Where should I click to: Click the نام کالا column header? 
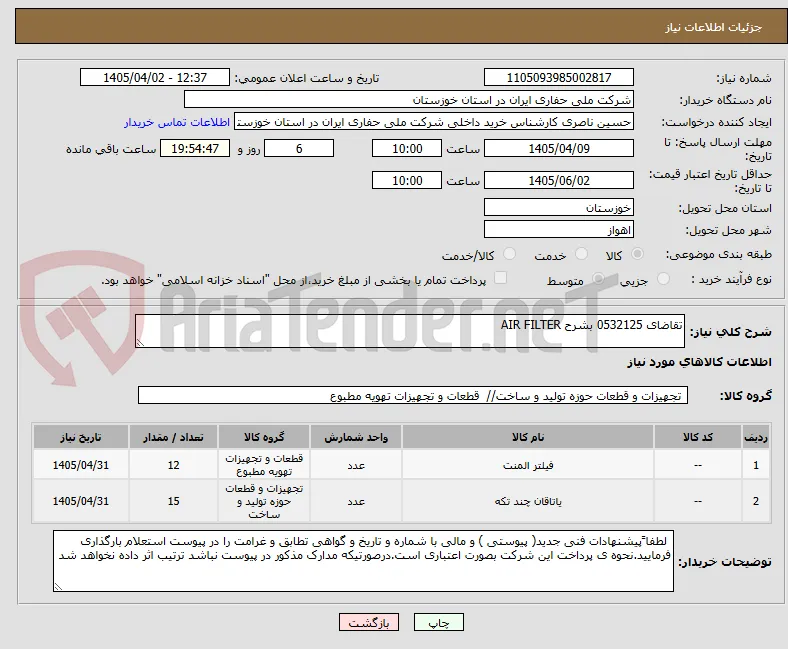528,437
